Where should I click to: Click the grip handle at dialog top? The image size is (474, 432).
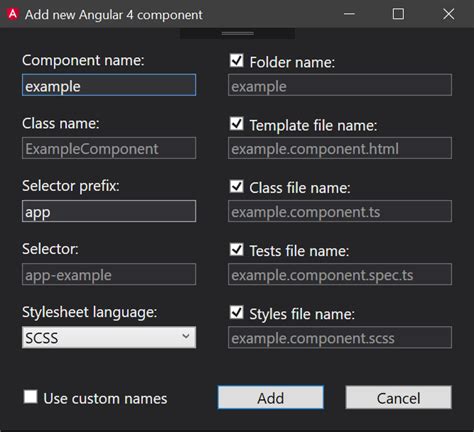tap(238, 33)
